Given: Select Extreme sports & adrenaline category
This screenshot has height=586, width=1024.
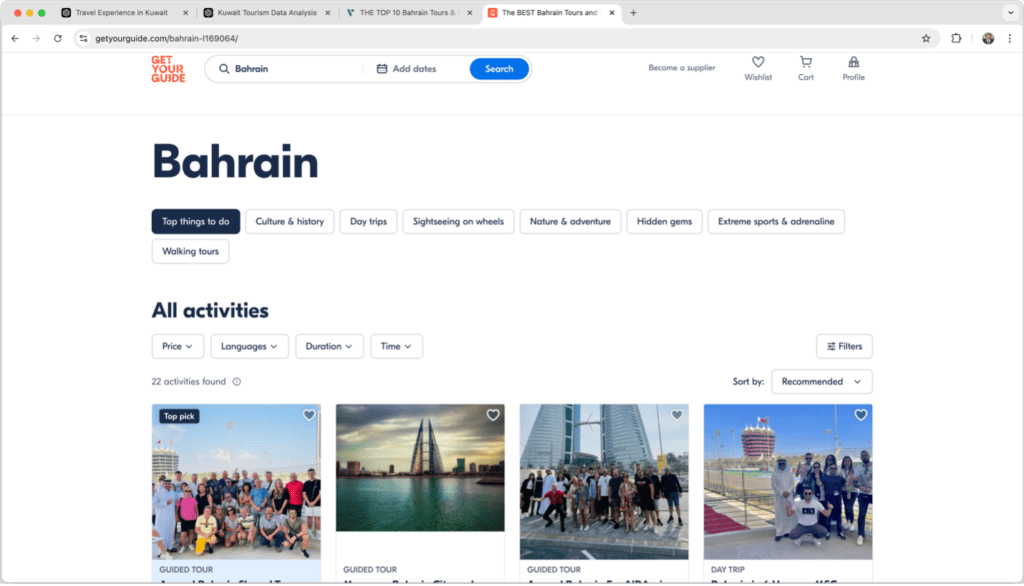Looking at the screenshot, I should click(x=776, y=221).
